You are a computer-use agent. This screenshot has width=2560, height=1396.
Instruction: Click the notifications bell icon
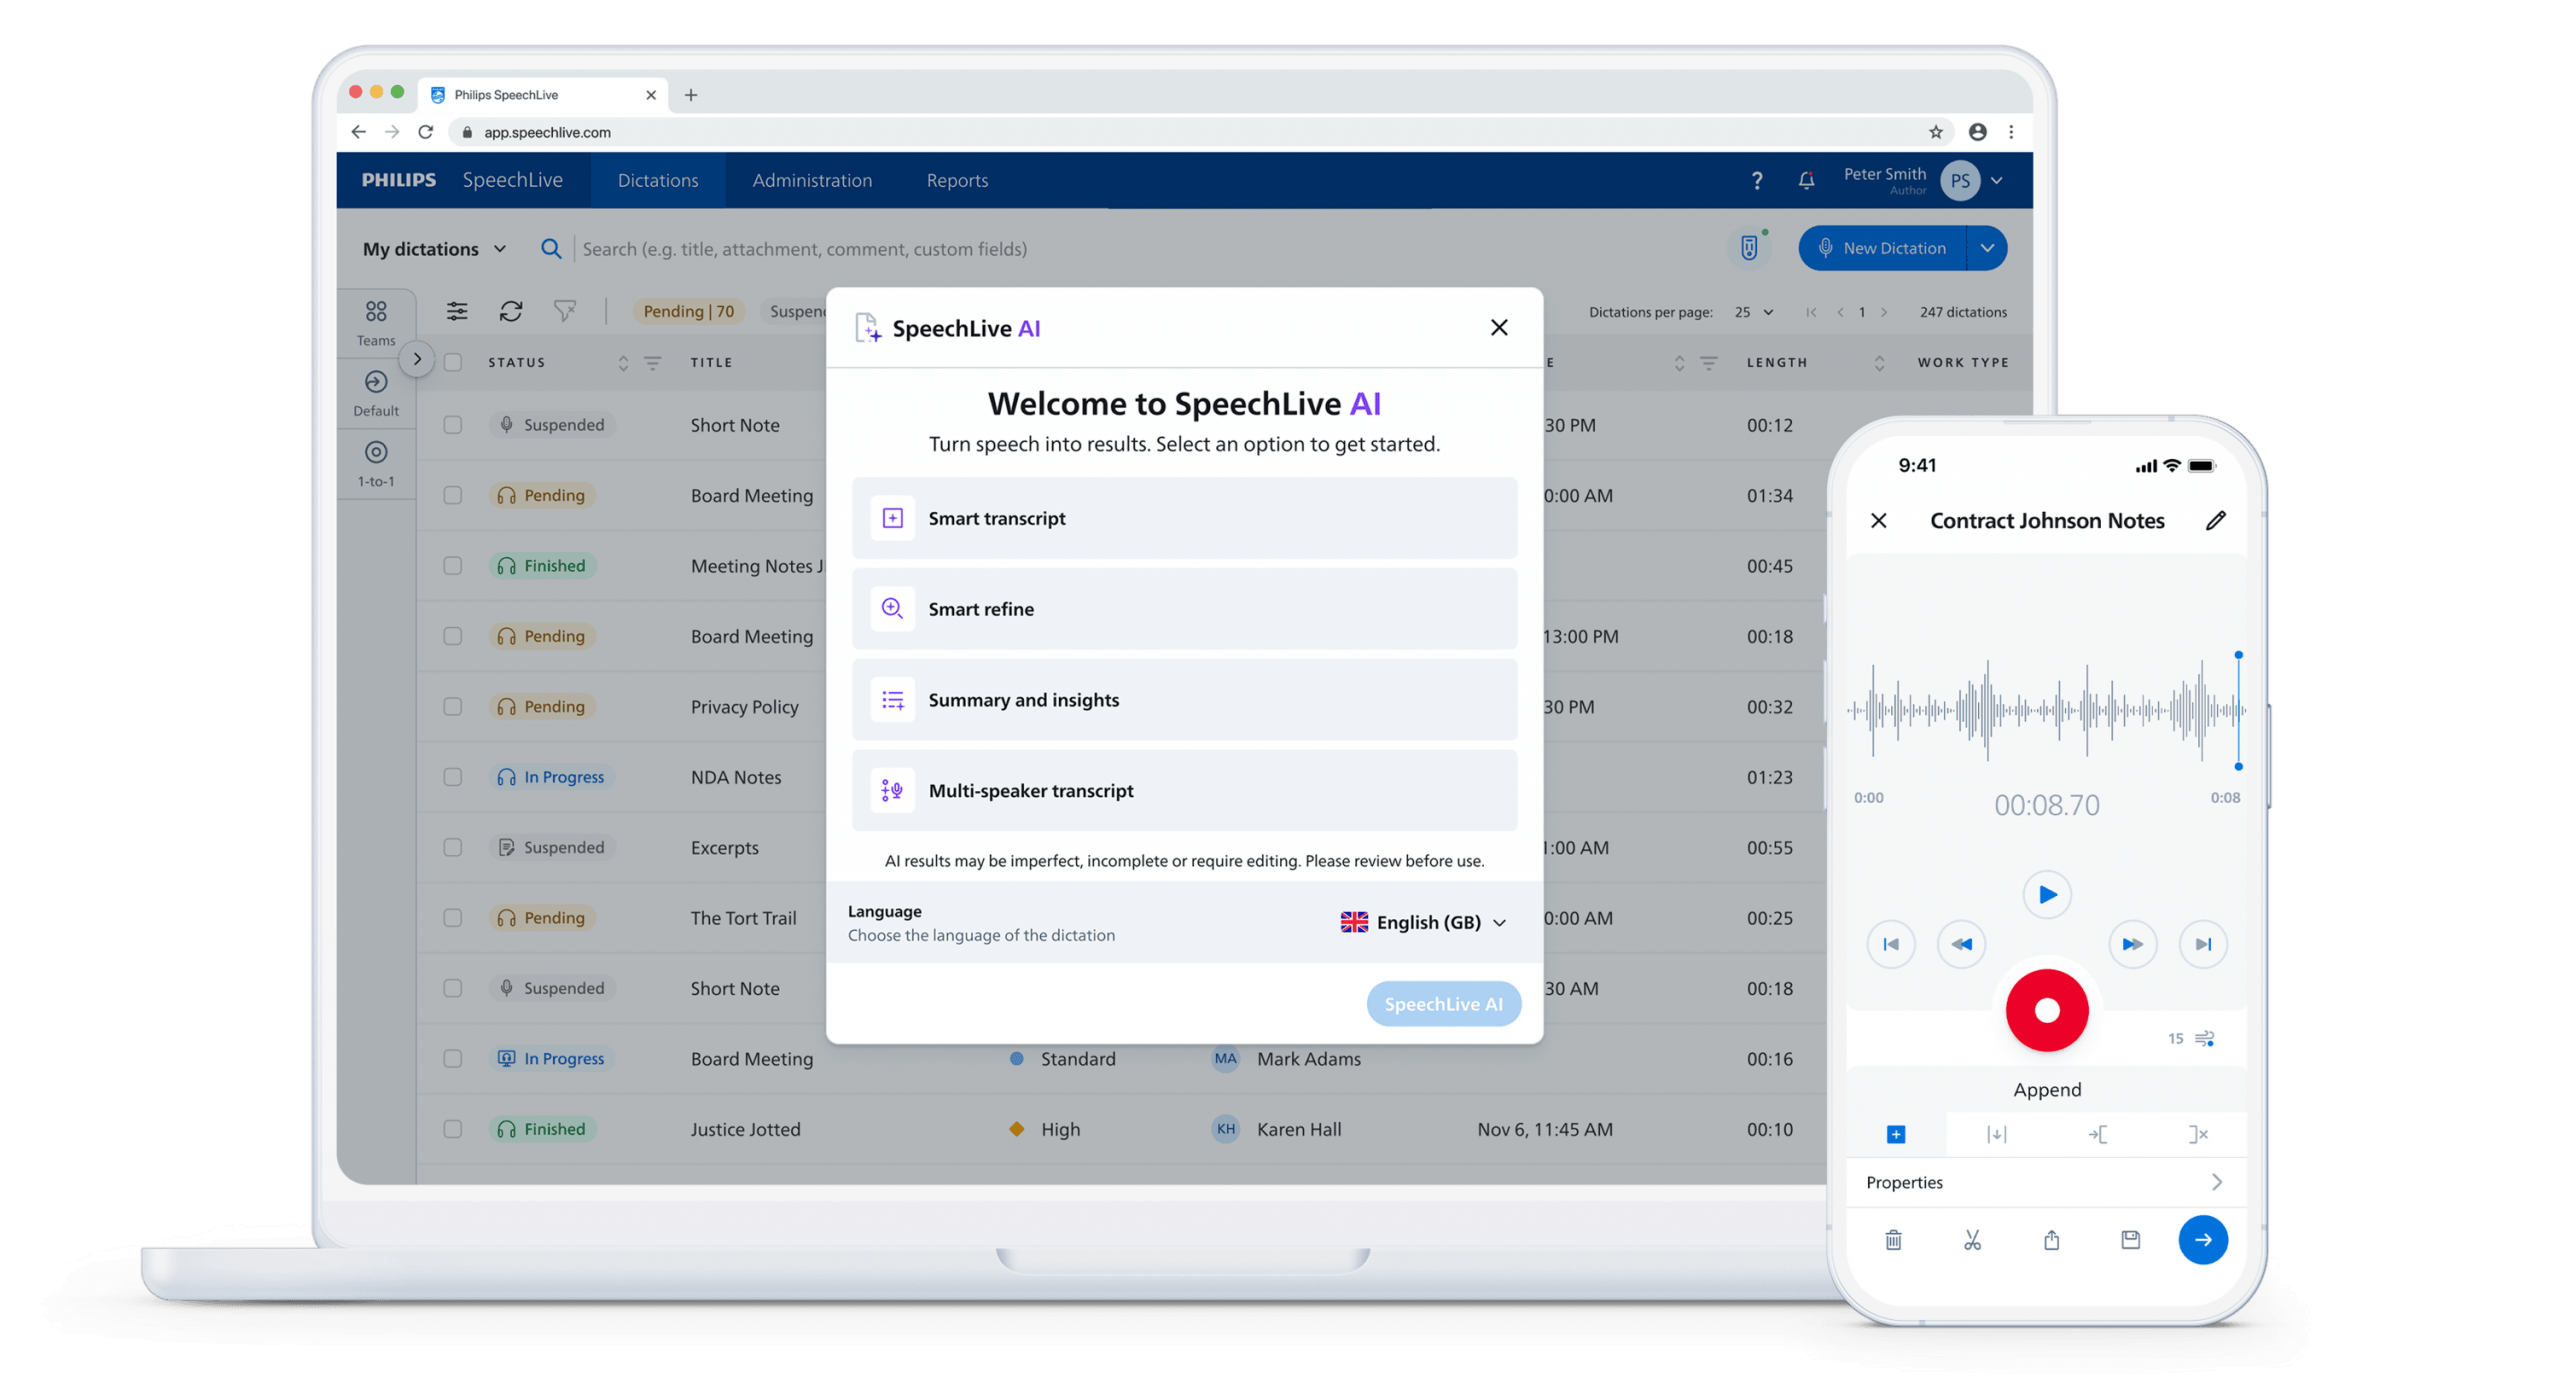(x=1806, y=180)
